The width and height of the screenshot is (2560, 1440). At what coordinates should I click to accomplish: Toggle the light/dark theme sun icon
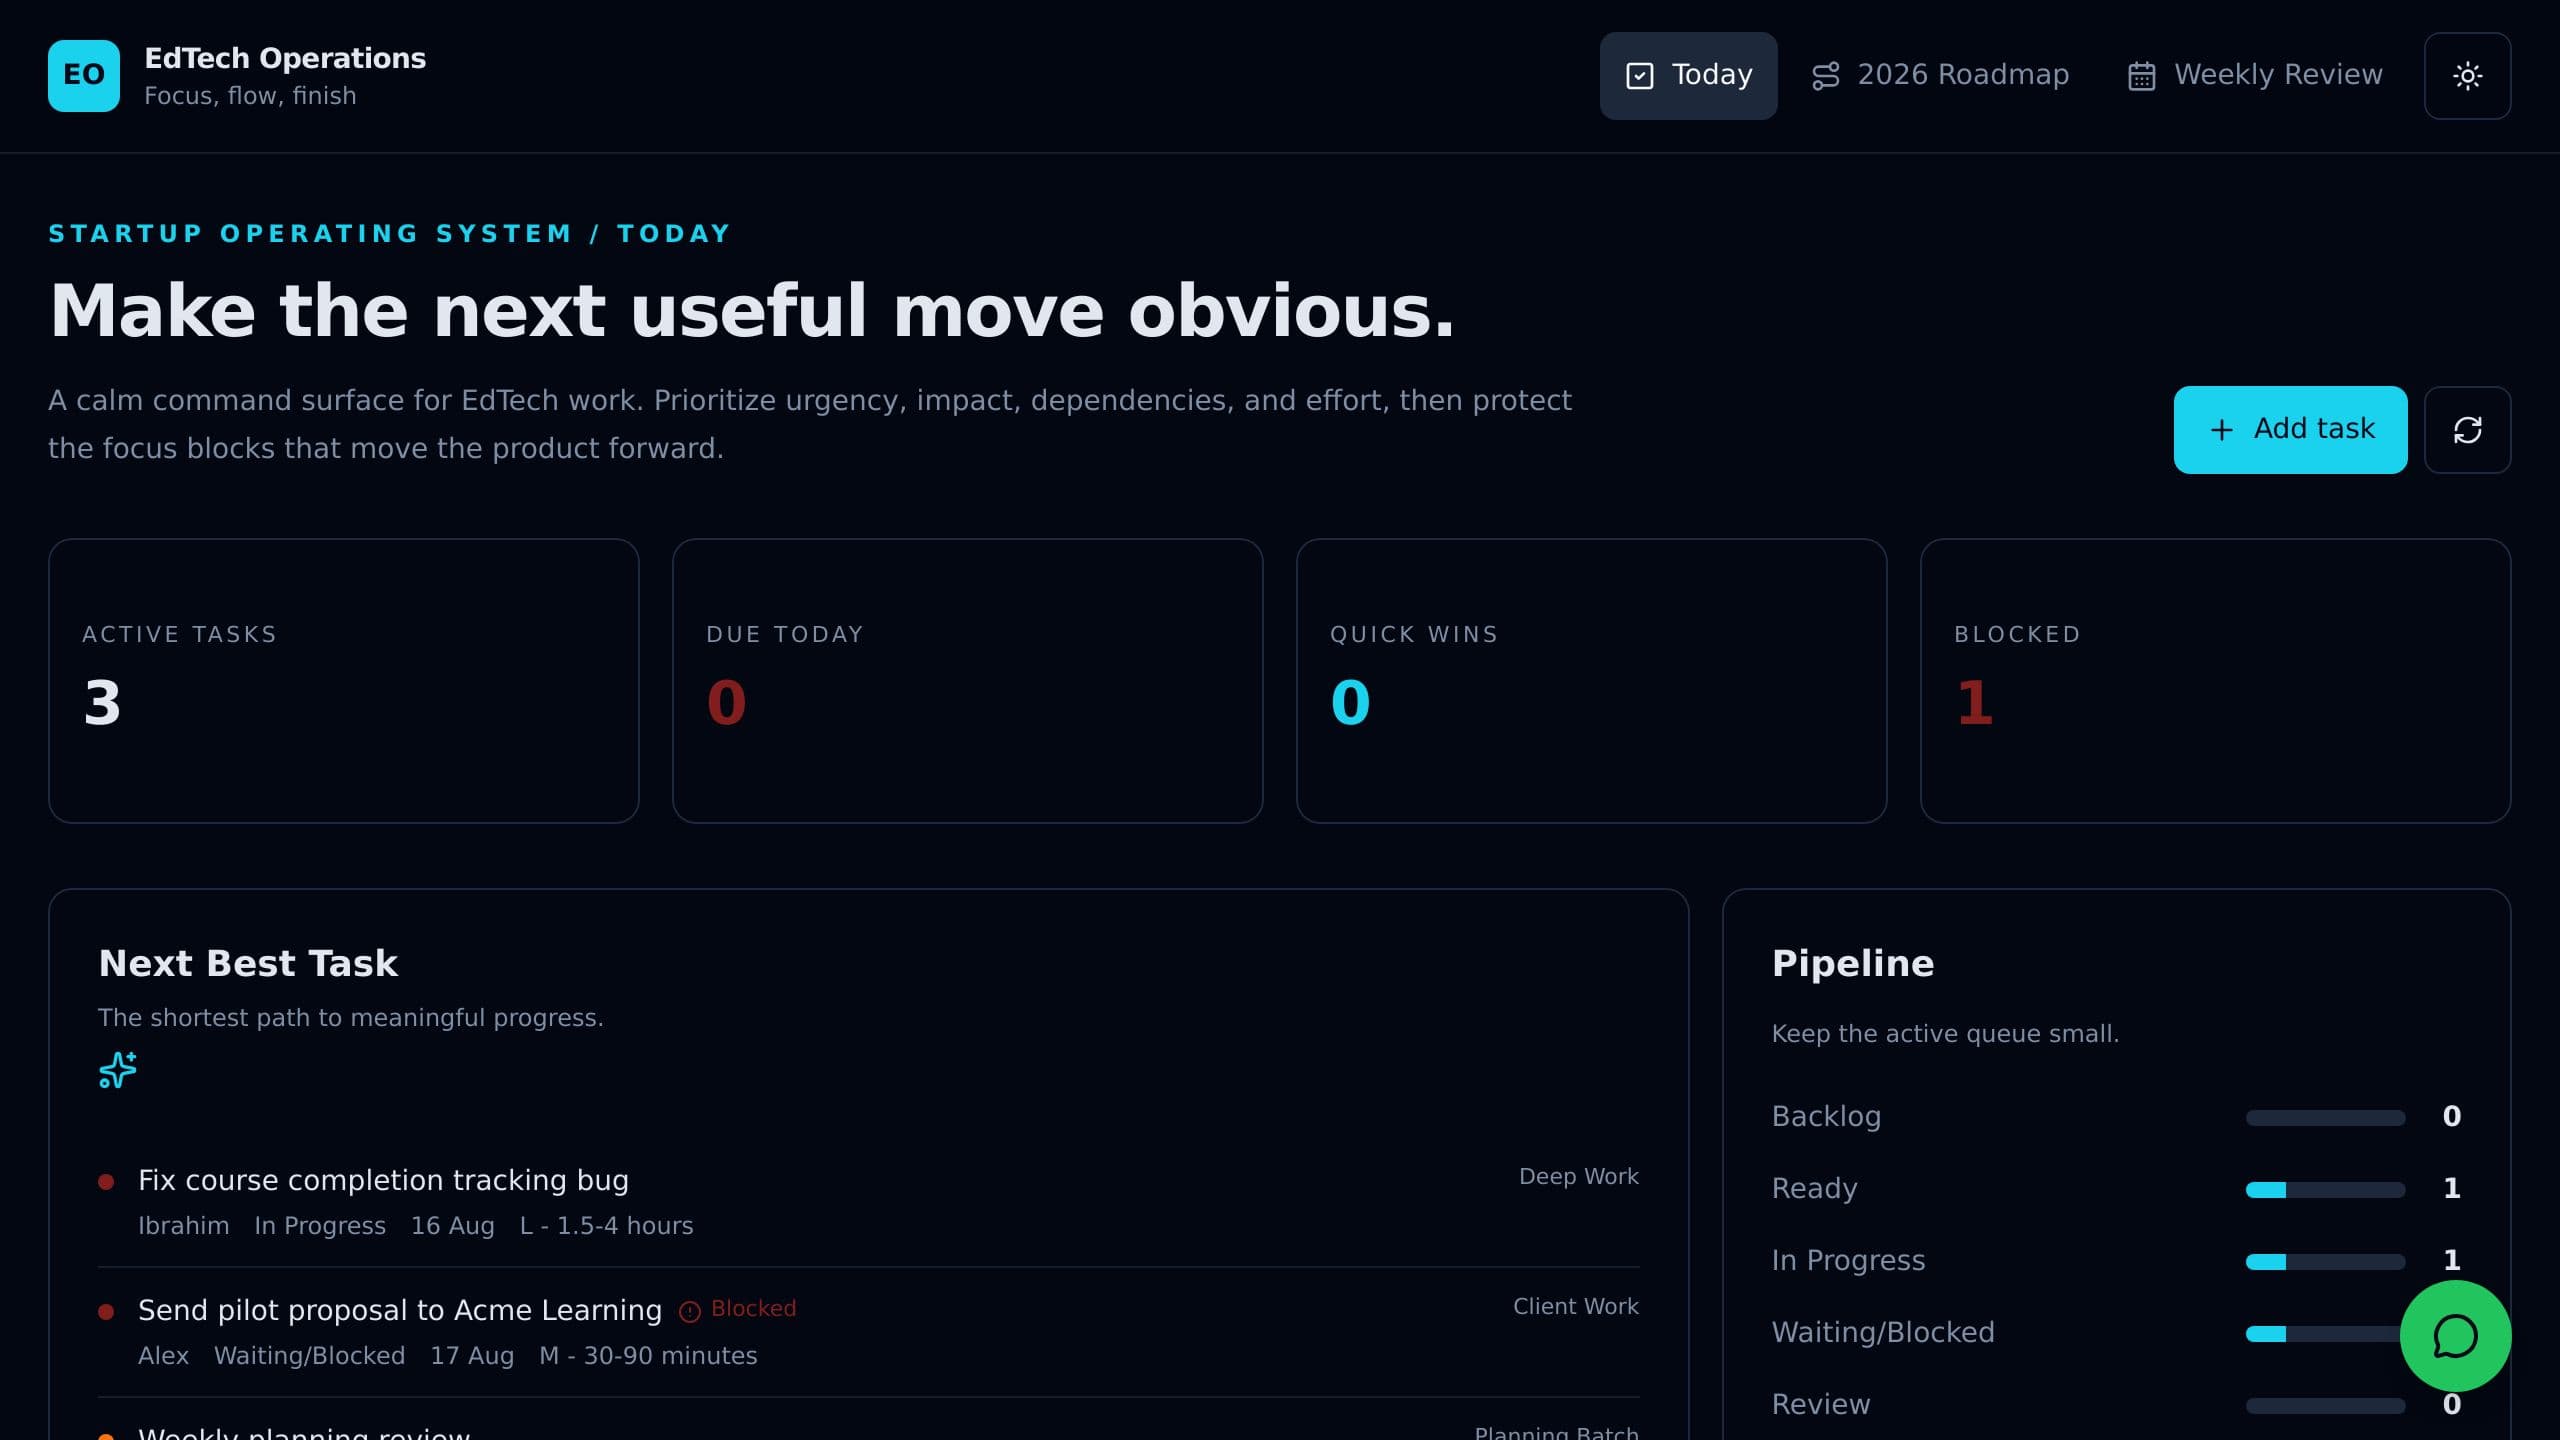click(x=2467, y=76)
